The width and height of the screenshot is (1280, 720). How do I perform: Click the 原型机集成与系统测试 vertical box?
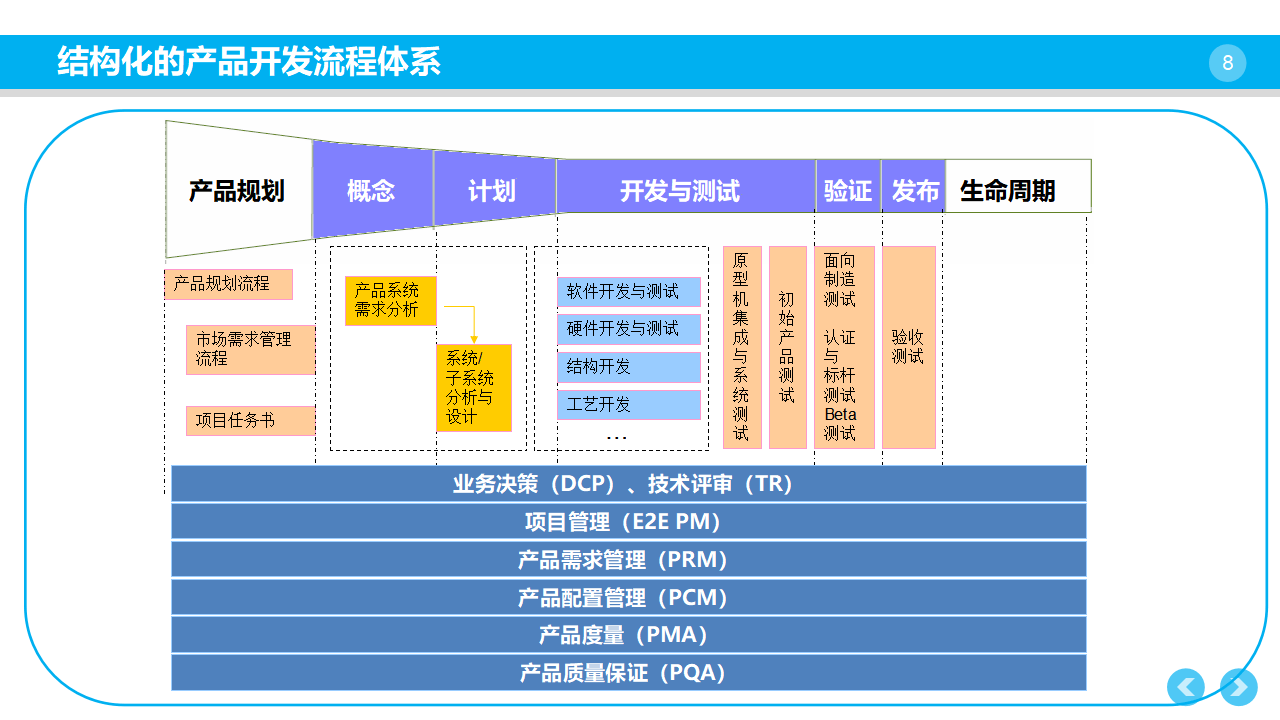[x=742, y=347]
